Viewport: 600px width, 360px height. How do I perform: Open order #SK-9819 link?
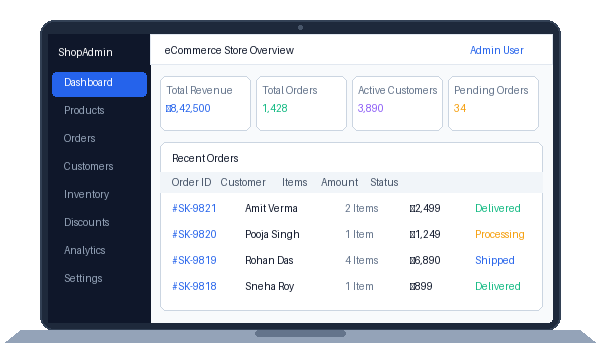(x=194, y=260)
